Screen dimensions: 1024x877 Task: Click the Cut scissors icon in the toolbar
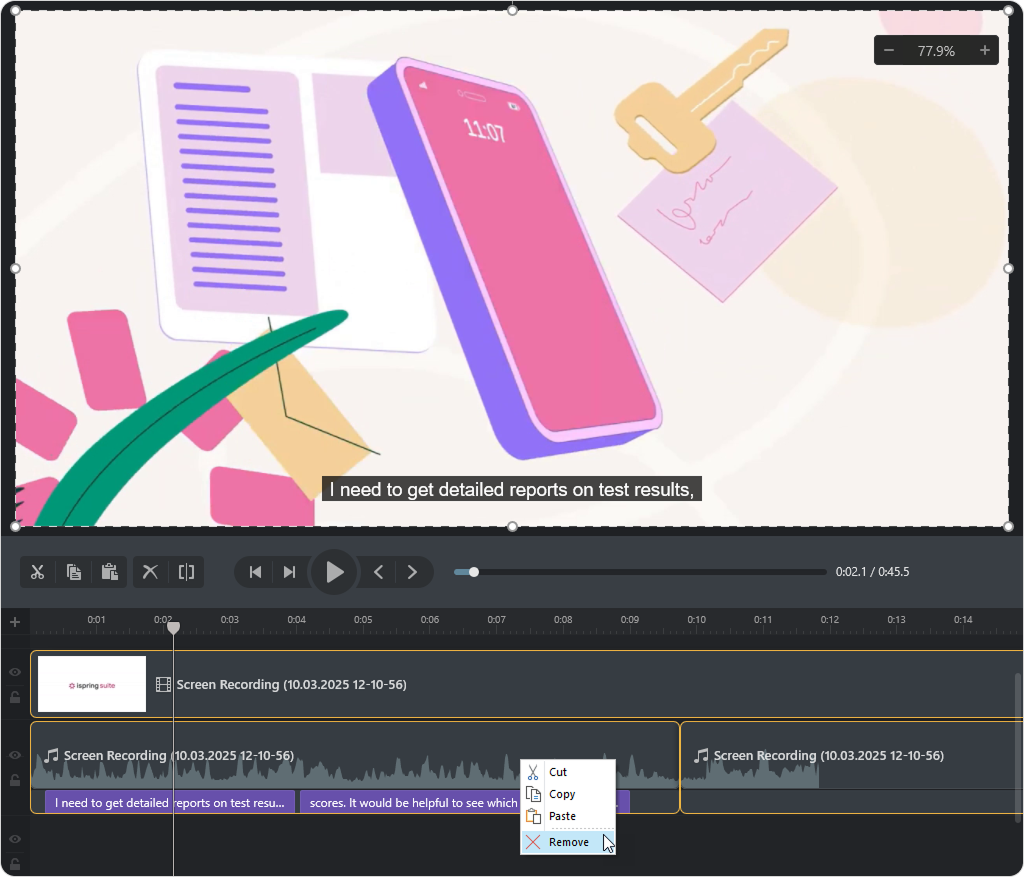point(38,572)
